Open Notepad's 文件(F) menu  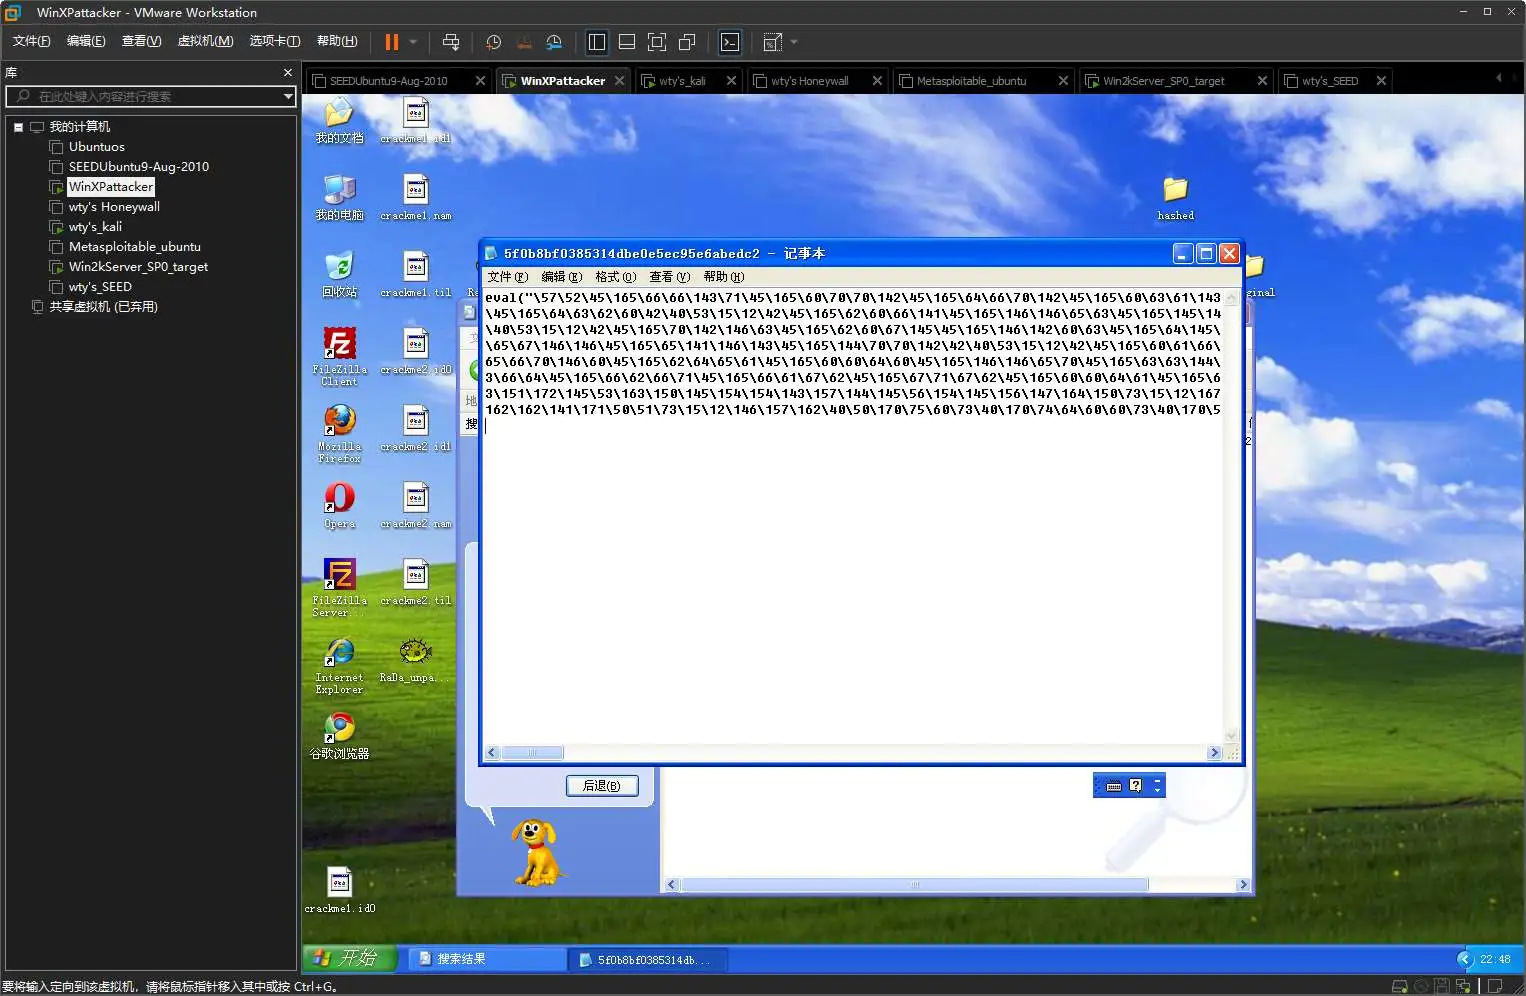coord(507,277)
